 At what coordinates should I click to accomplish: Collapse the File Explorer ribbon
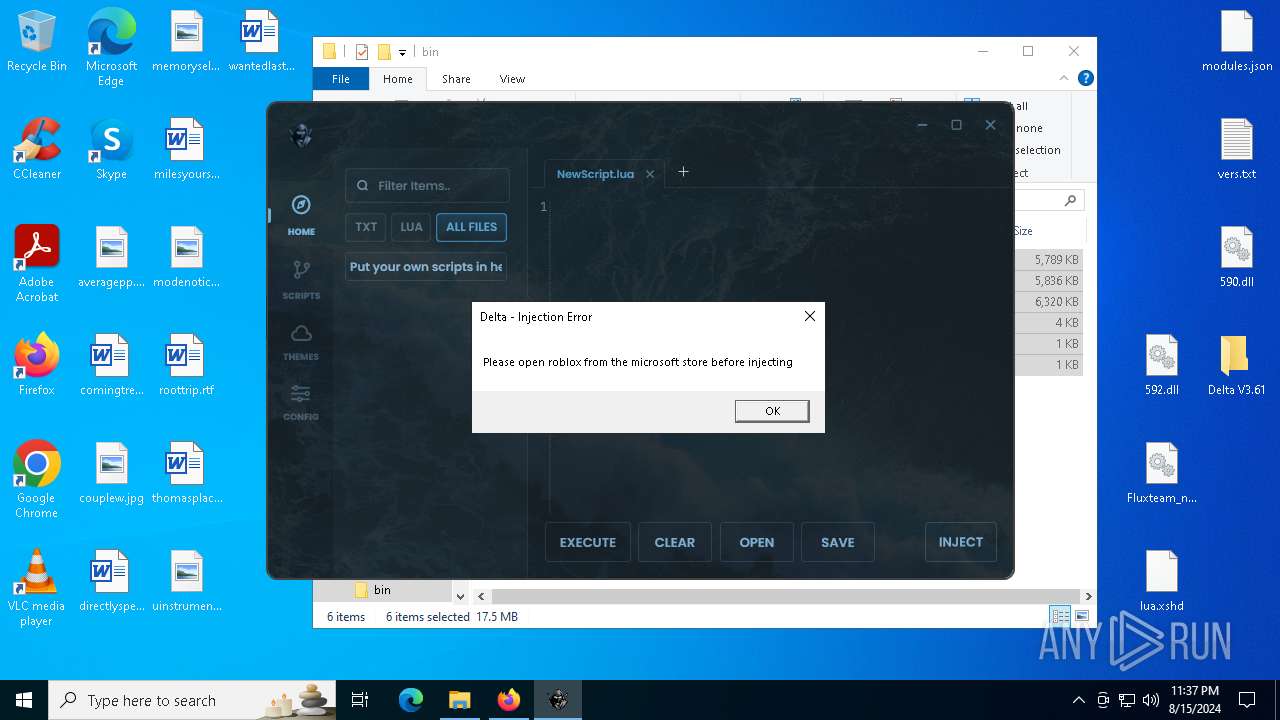pos(1064,78)
